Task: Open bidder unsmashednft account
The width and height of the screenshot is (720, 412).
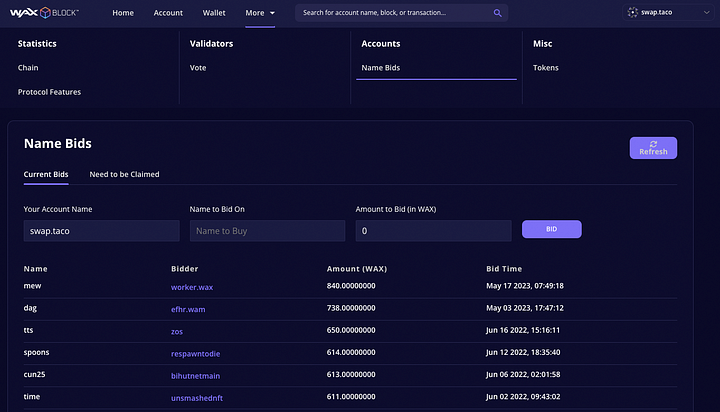Action: click(197, 398)
